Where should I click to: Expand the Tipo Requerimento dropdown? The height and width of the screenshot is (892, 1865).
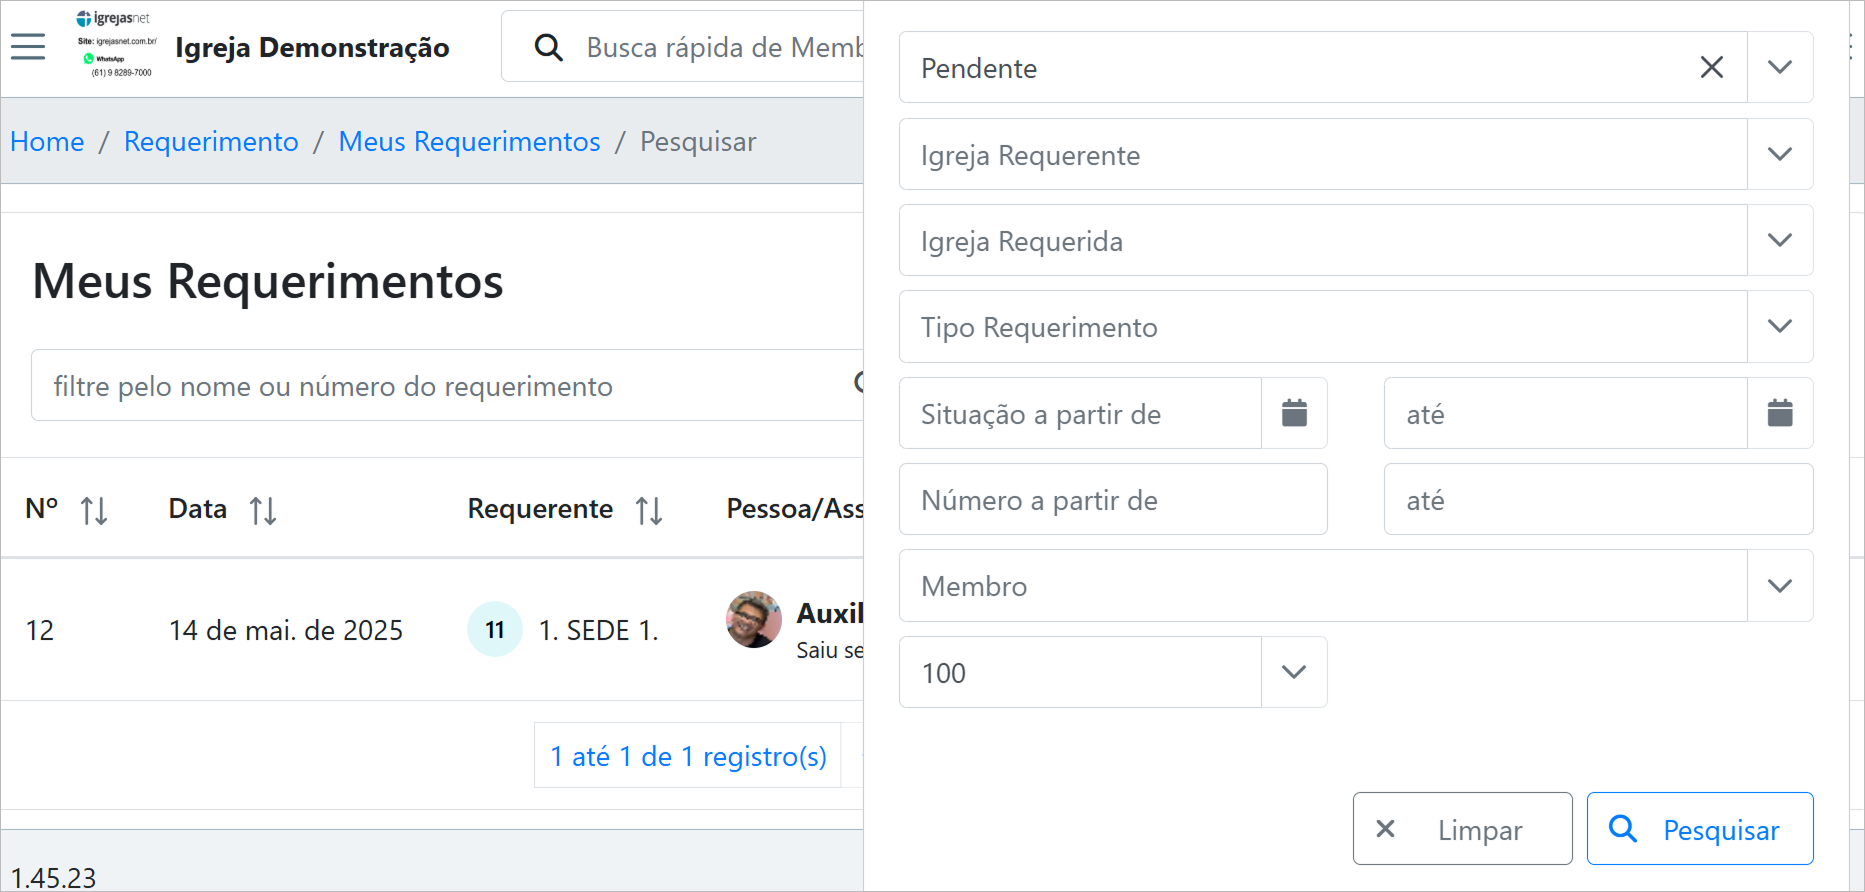(x=1779, y=327)
